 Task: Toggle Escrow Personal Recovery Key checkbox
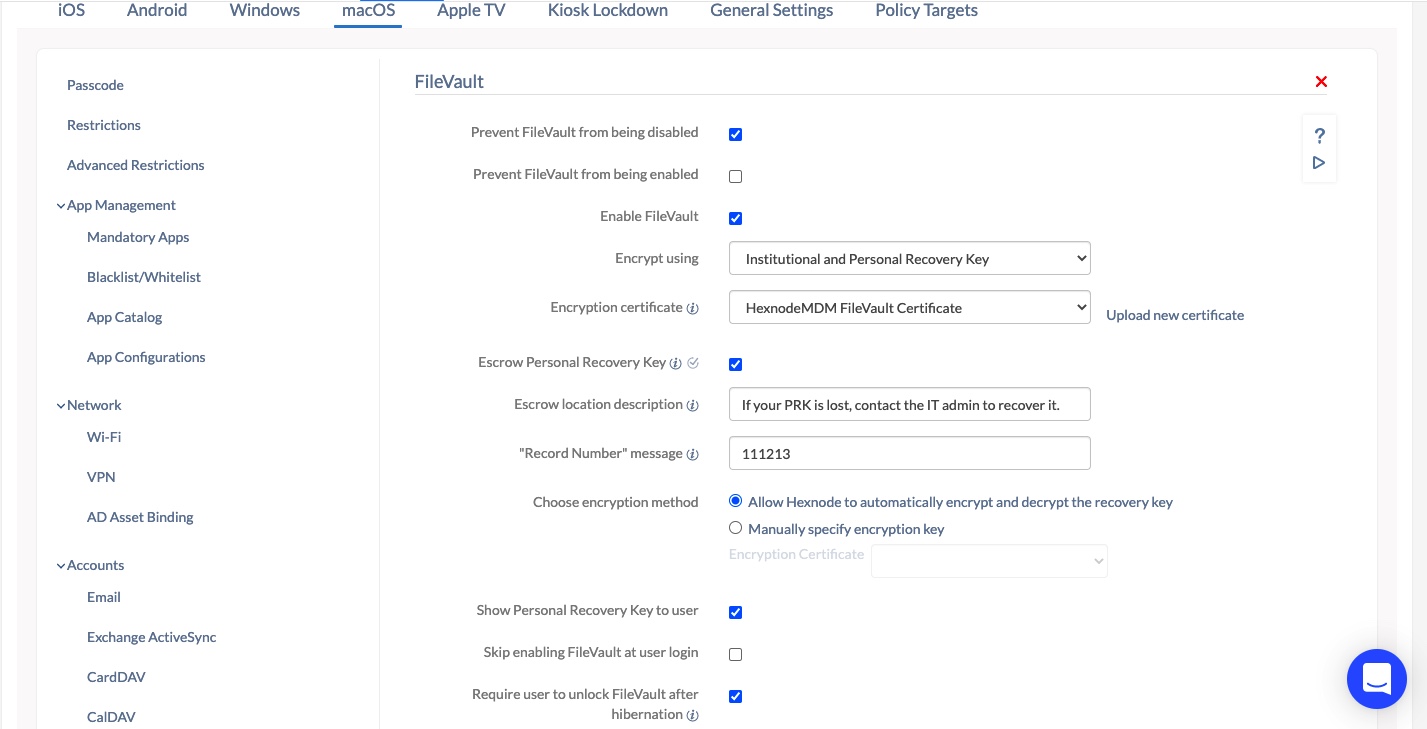[735, 364]
